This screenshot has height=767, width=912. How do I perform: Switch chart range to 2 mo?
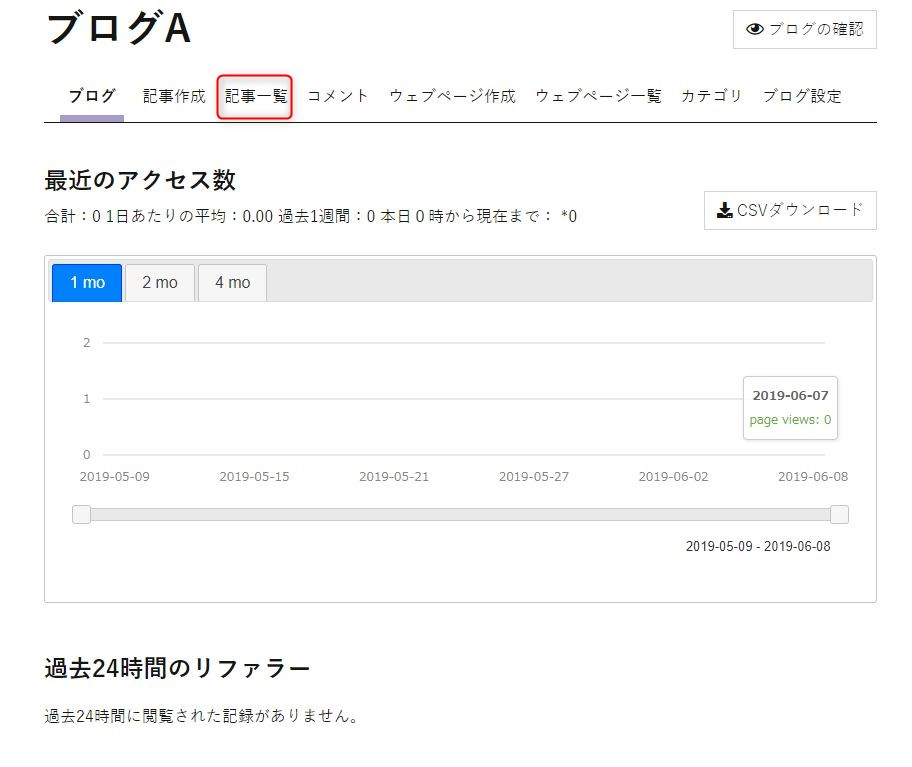point(160,283)
